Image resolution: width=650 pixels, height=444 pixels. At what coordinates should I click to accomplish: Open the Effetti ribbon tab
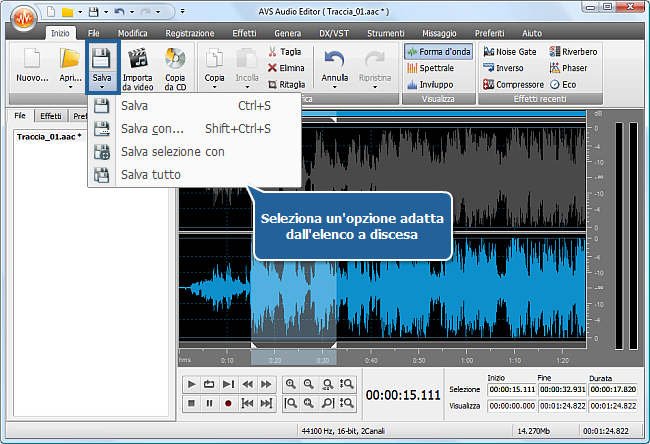[244, 33]
